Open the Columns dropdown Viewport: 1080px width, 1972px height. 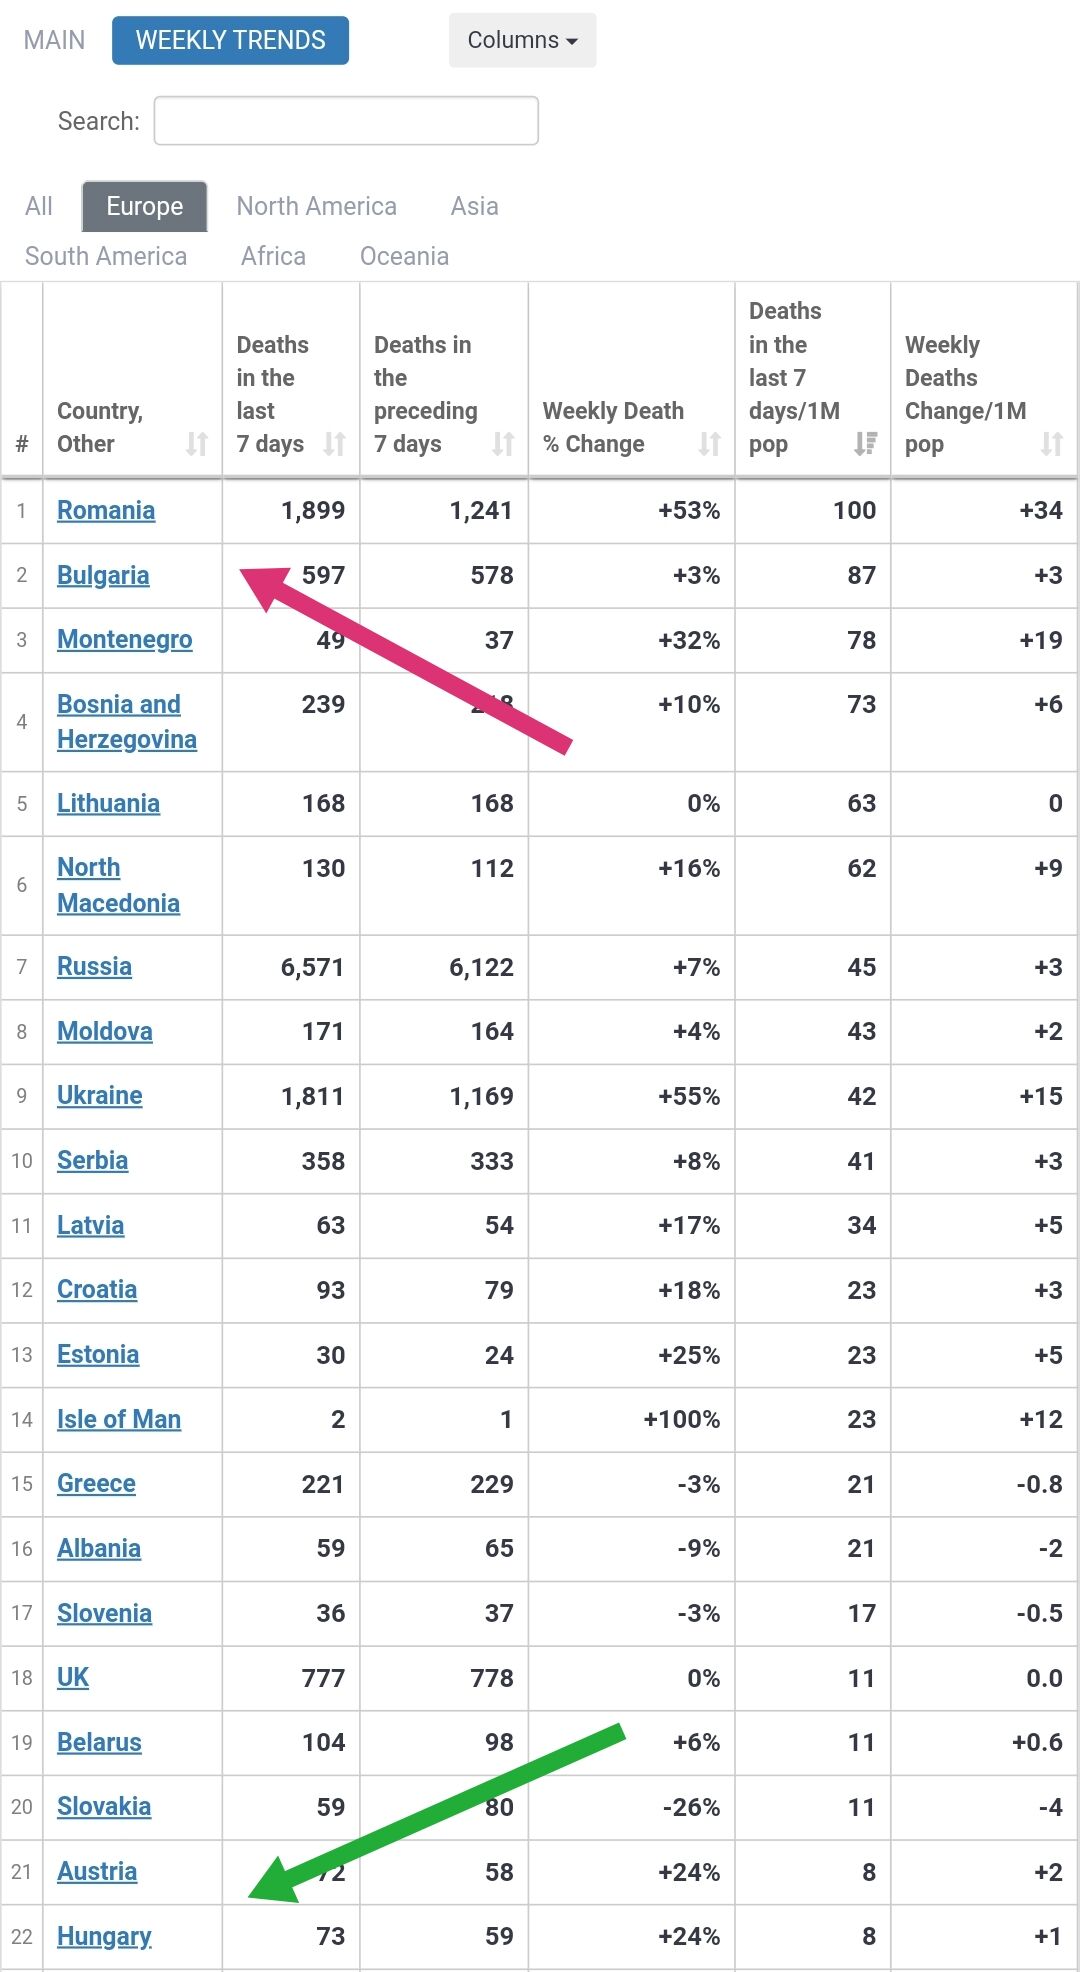pos(522,40)
